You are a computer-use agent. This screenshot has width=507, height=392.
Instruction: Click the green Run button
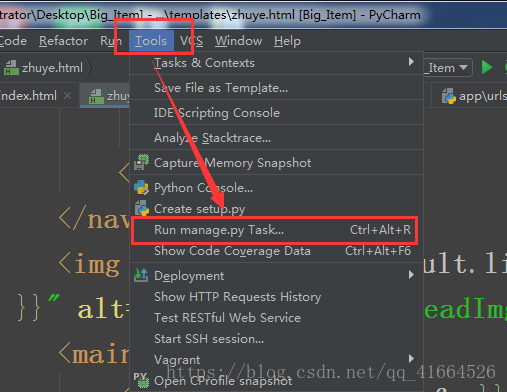(x=487, y=67)
